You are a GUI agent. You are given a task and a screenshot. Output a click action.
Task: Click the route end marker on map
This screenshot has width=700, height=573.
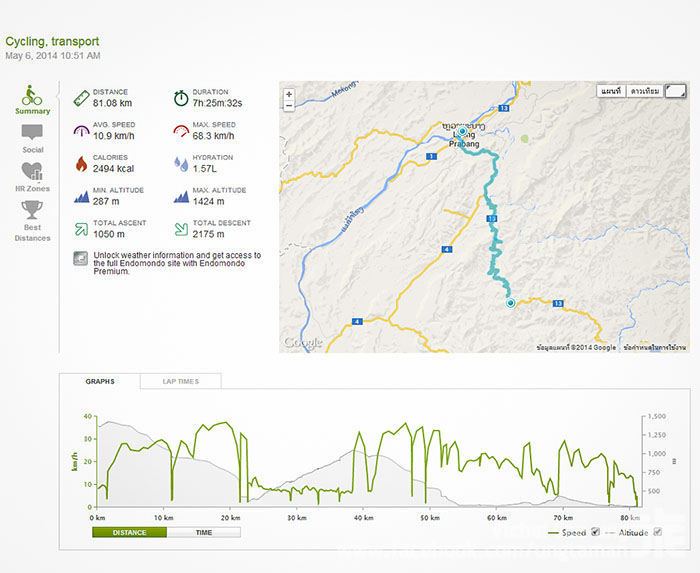point(510,303)
